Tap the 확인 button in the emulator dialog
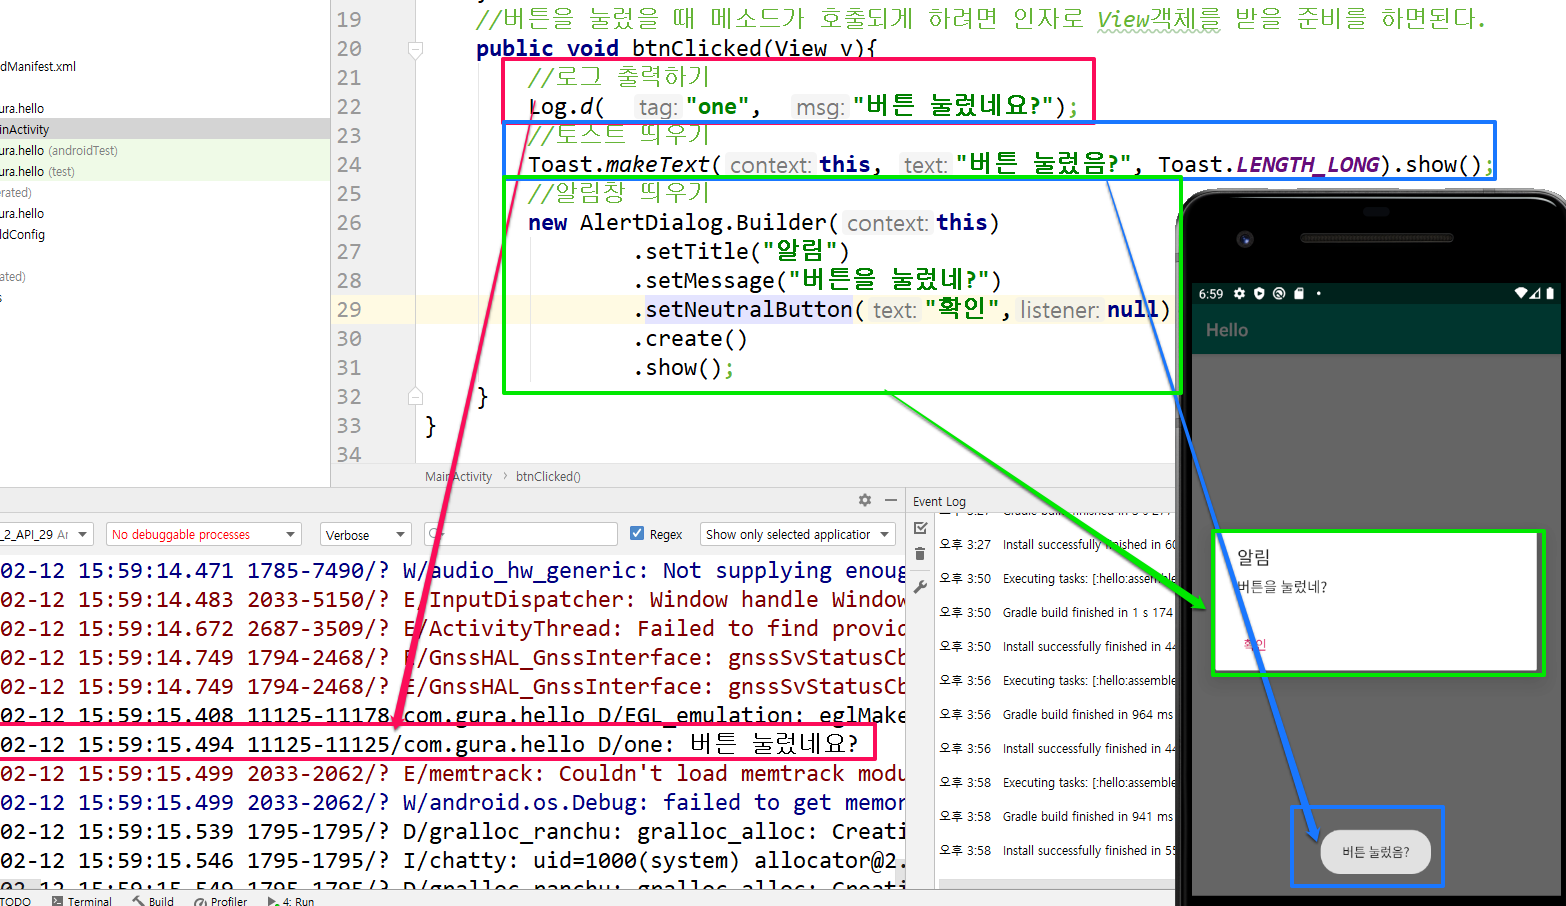The width and height of the screenshot is (1566, 906). [1254, 645]
